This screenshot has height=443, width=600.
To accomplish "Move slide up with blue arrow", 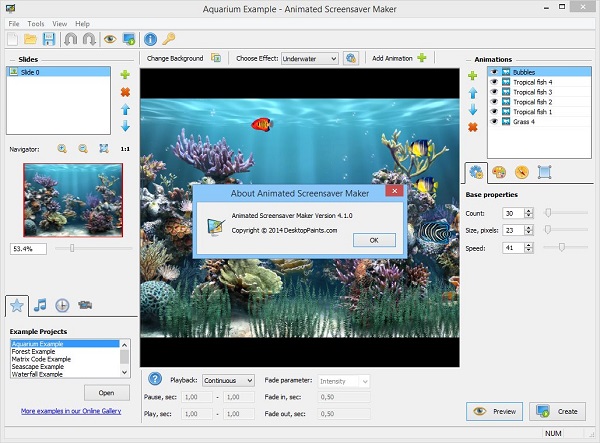I will coord(125,110).
